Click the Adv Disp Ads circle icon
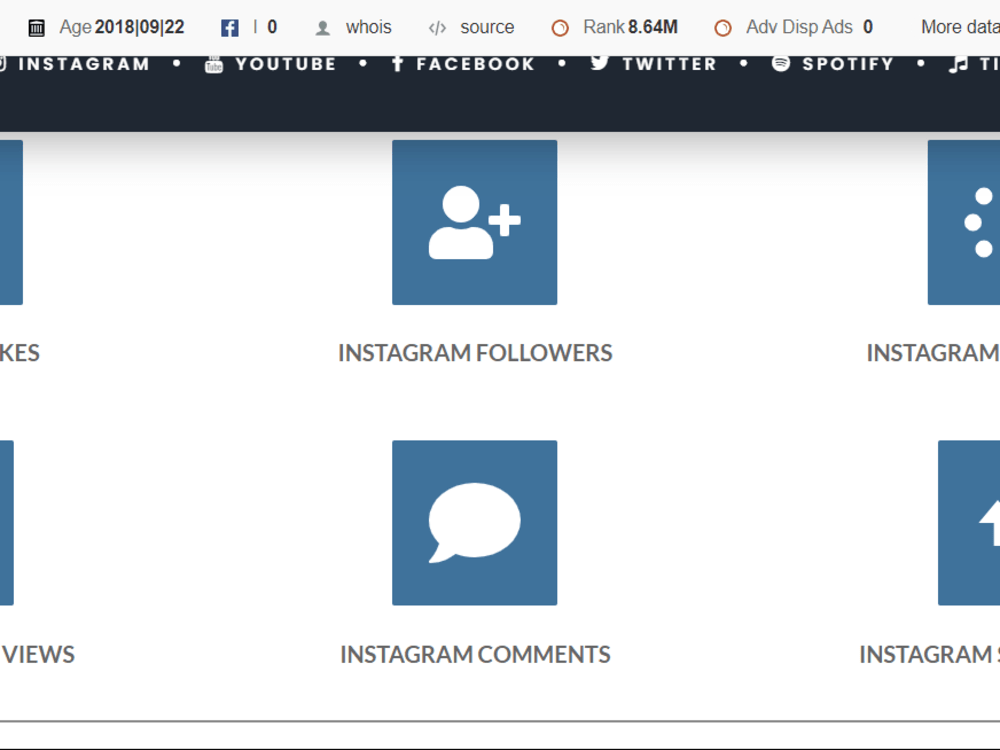 (723, 28)
